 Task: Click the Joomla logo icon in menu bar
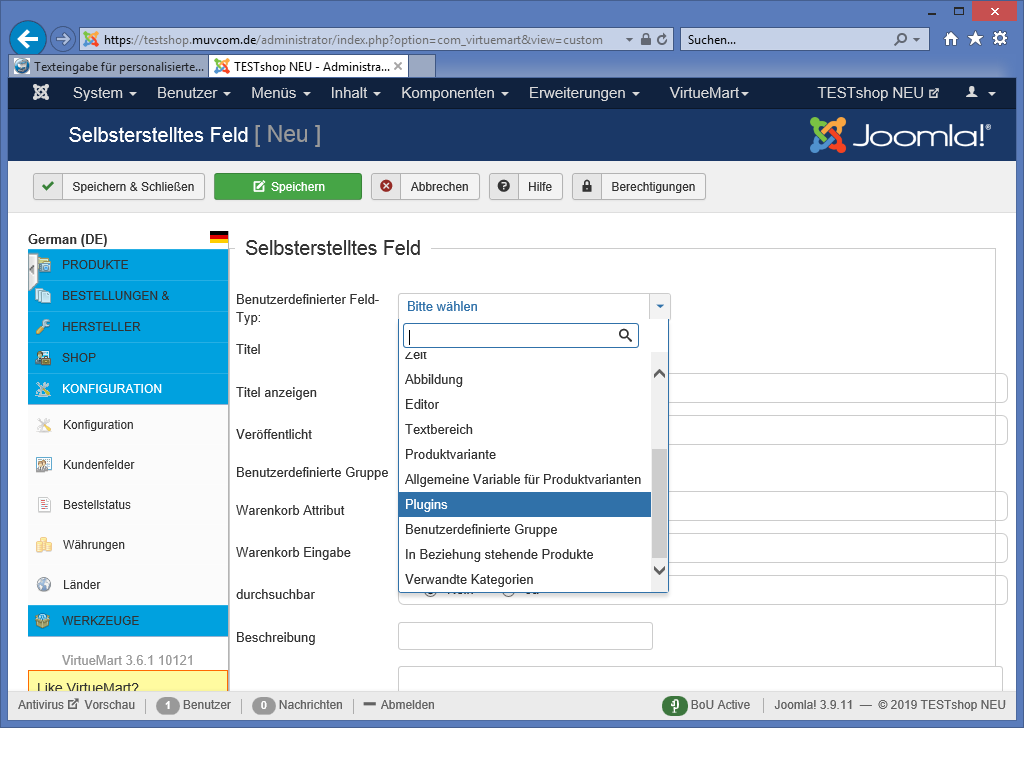[x=41, y=93]
